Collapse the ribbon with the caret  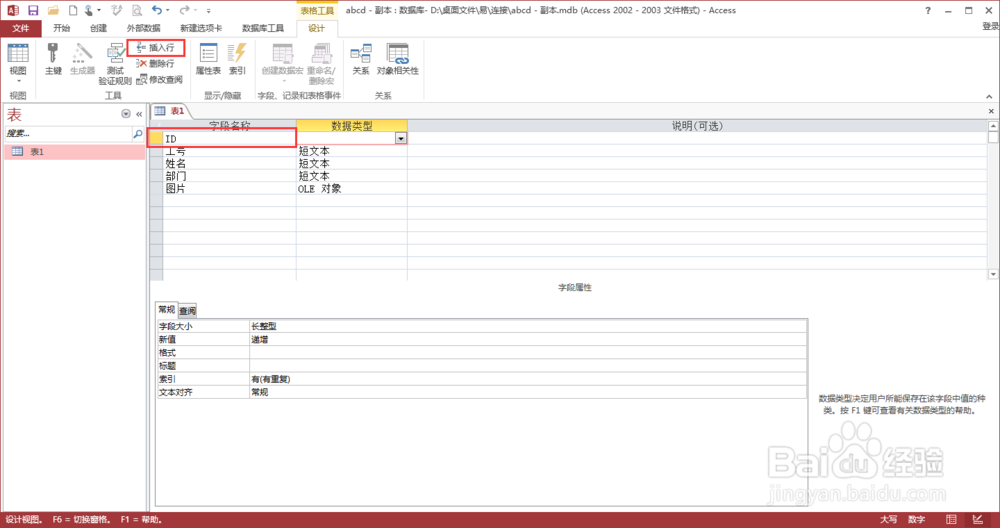[989, 97]
